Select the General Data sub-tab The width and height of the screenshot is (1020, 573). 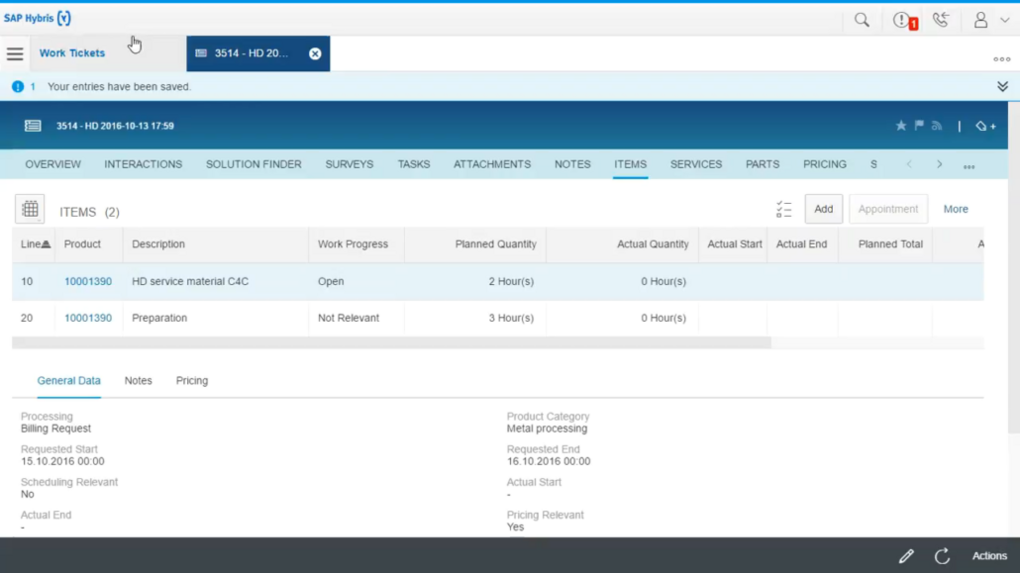pyautogui.click(x=68, y=380)
